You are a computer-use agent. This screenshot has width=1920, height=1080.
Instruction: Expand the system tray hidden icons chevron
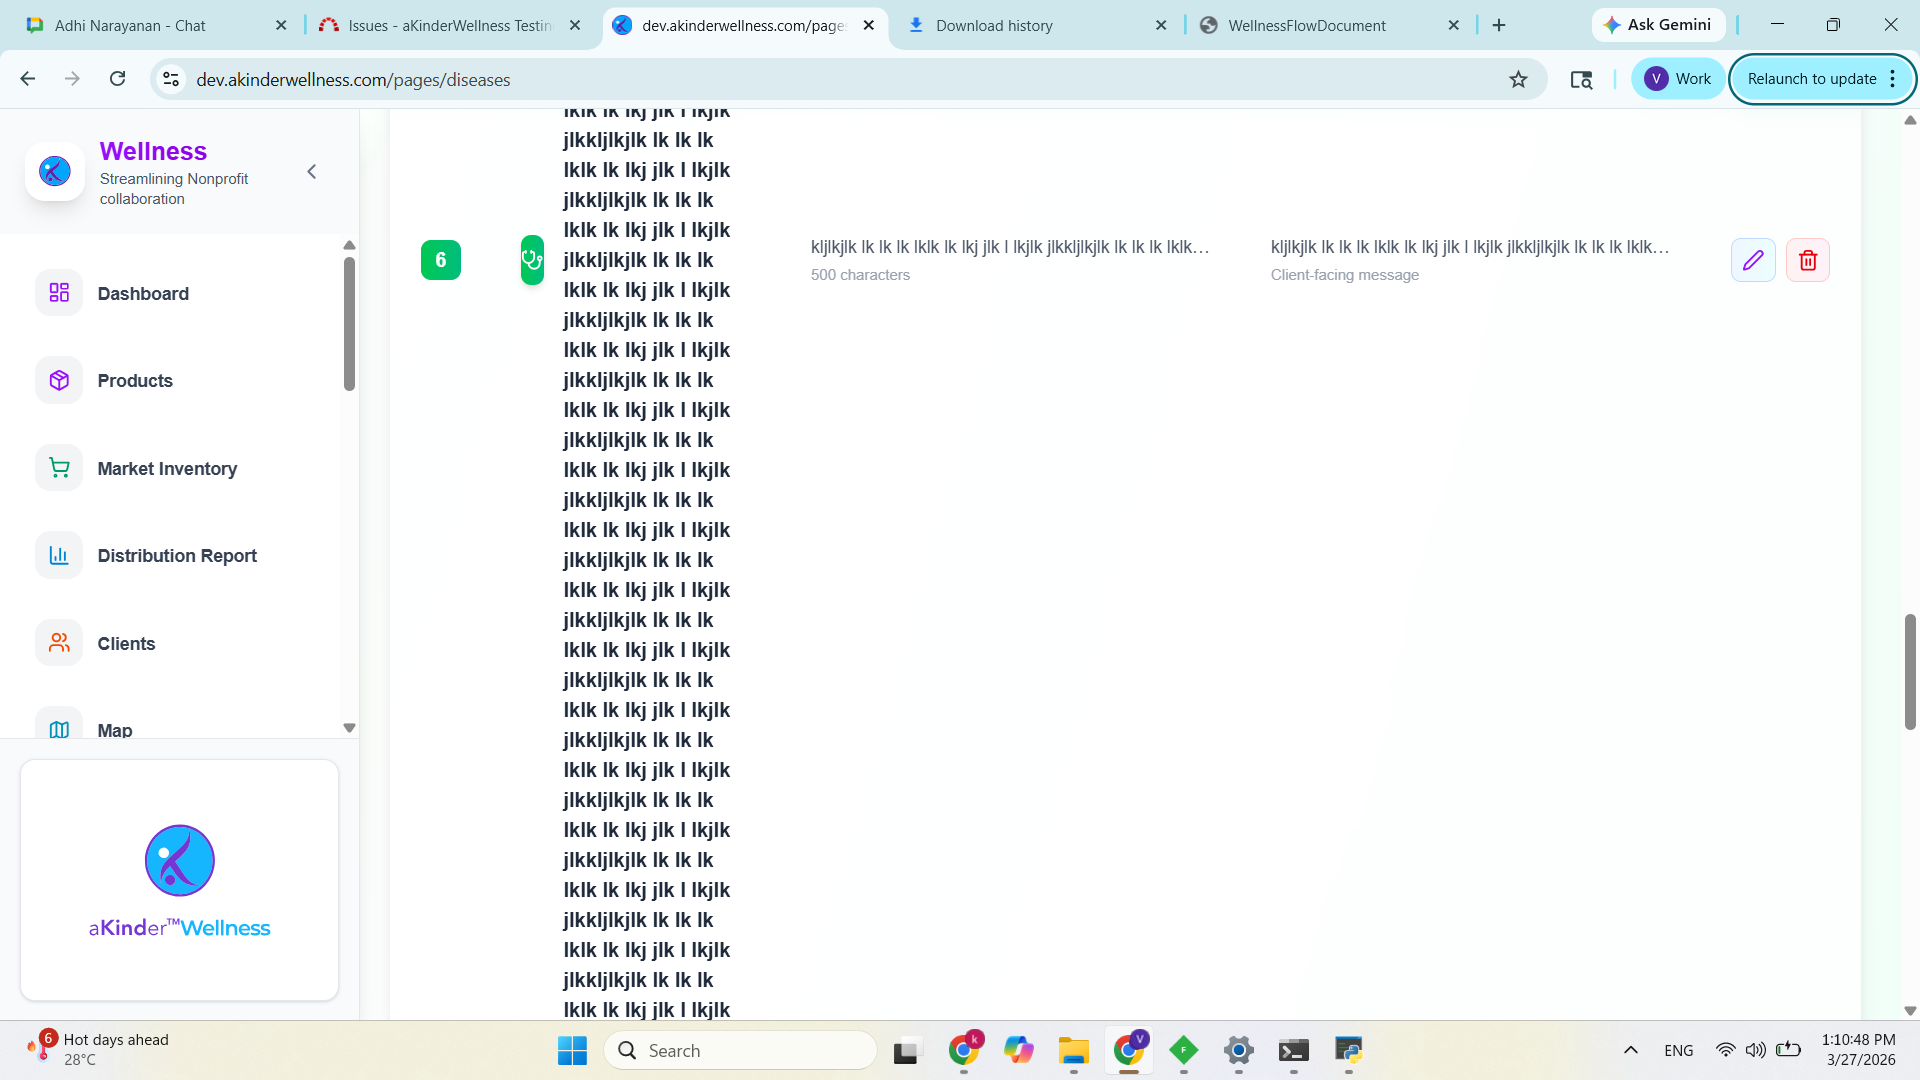(x=1630, y=1050)
